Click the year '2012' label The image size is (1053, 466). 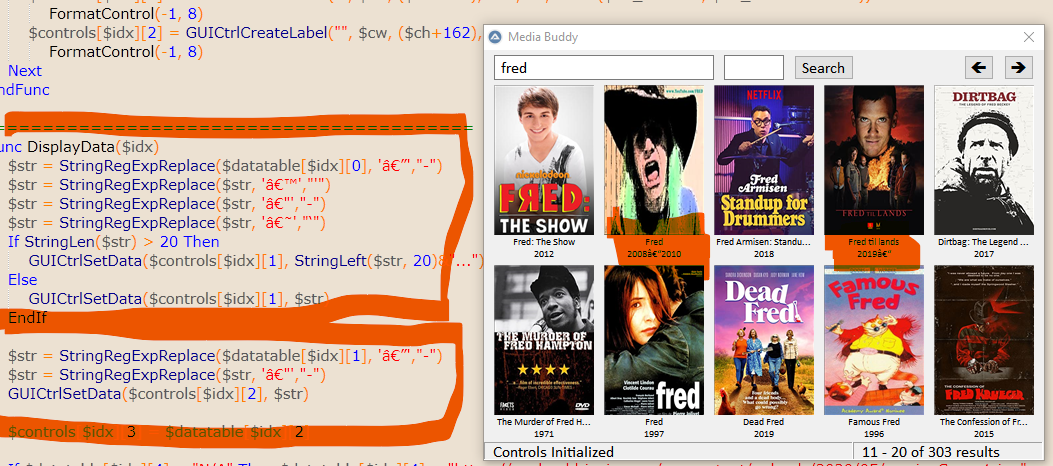(x=544, y=254)
